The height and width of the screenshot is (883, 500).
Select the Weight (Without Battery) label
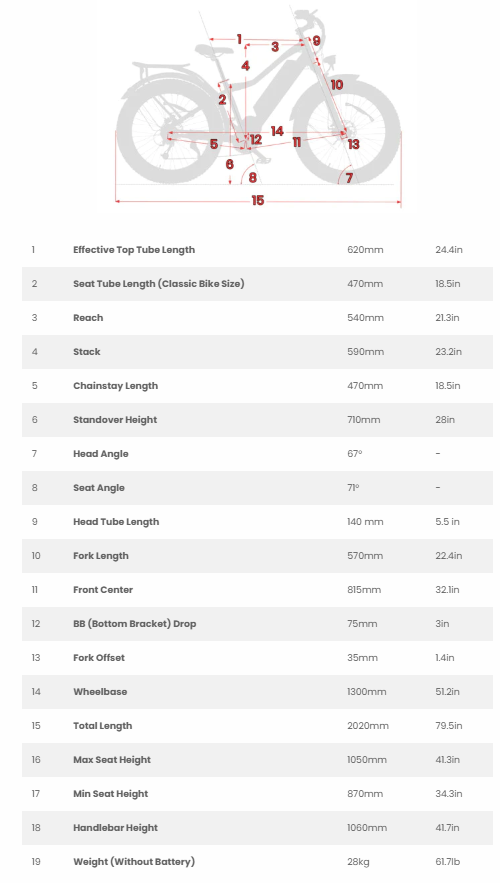tap(134, 862)
